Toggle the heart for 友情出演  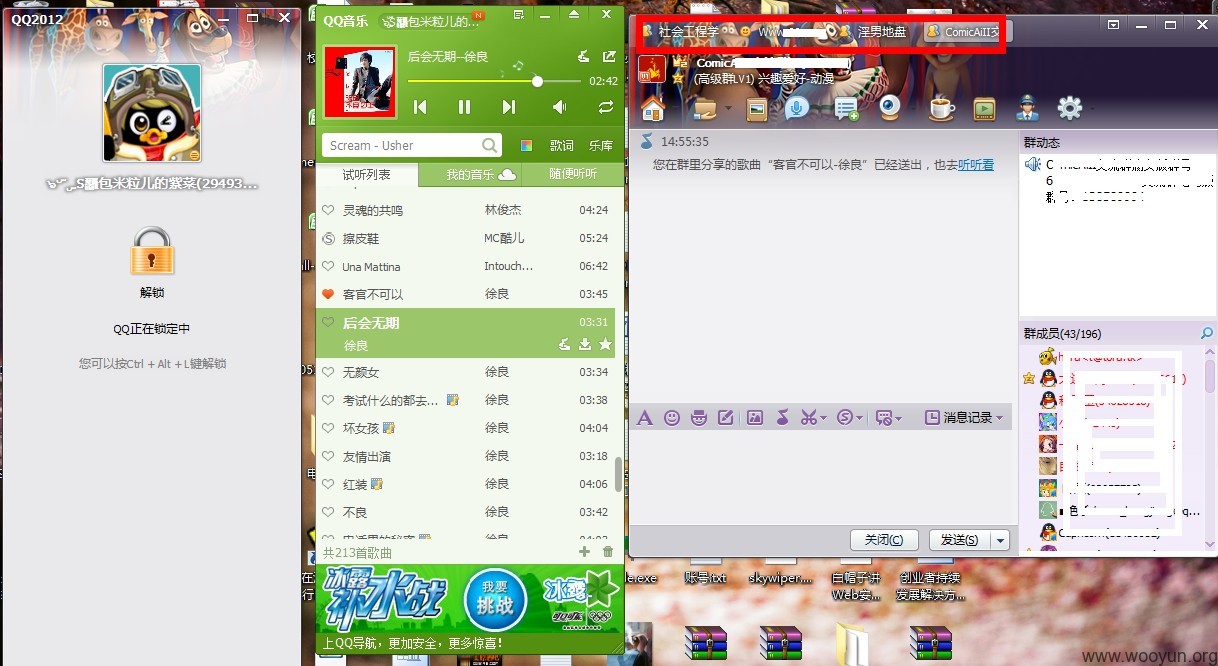328,456
